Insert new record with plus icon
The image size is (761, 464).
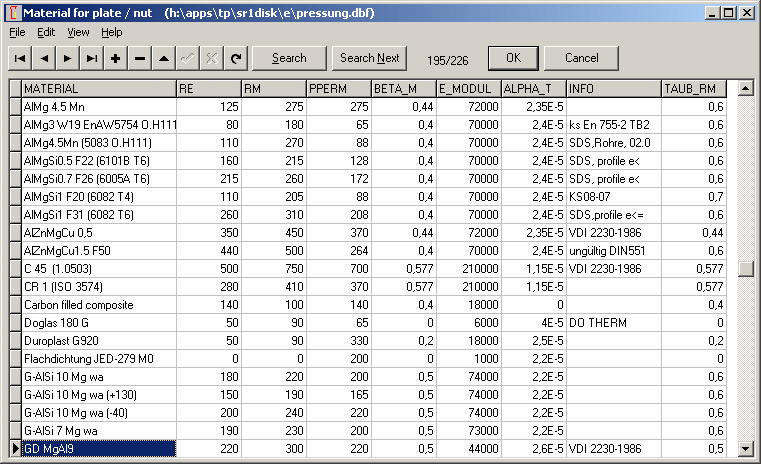(x=116, y=58)
